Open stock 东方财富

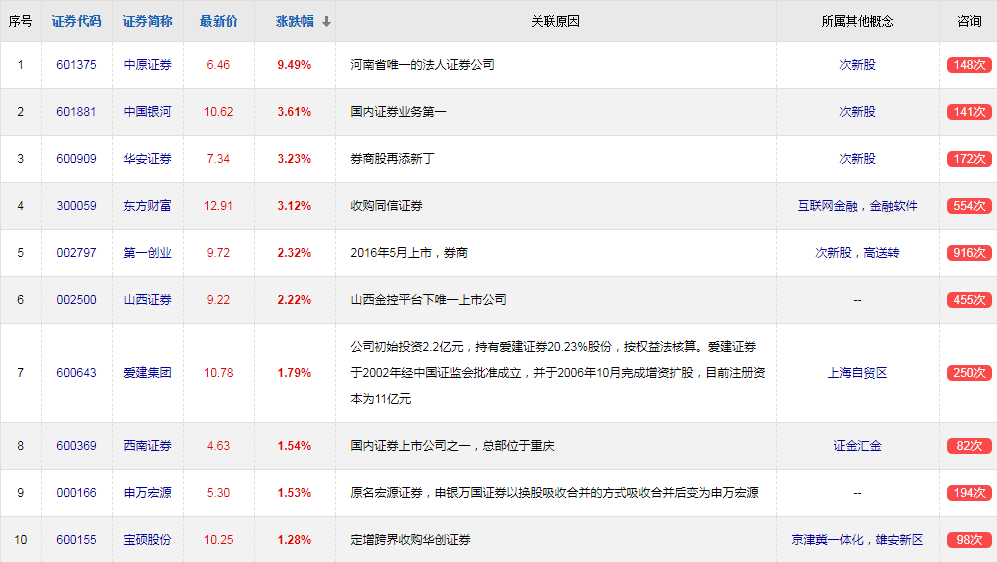[x=148, y=206]
